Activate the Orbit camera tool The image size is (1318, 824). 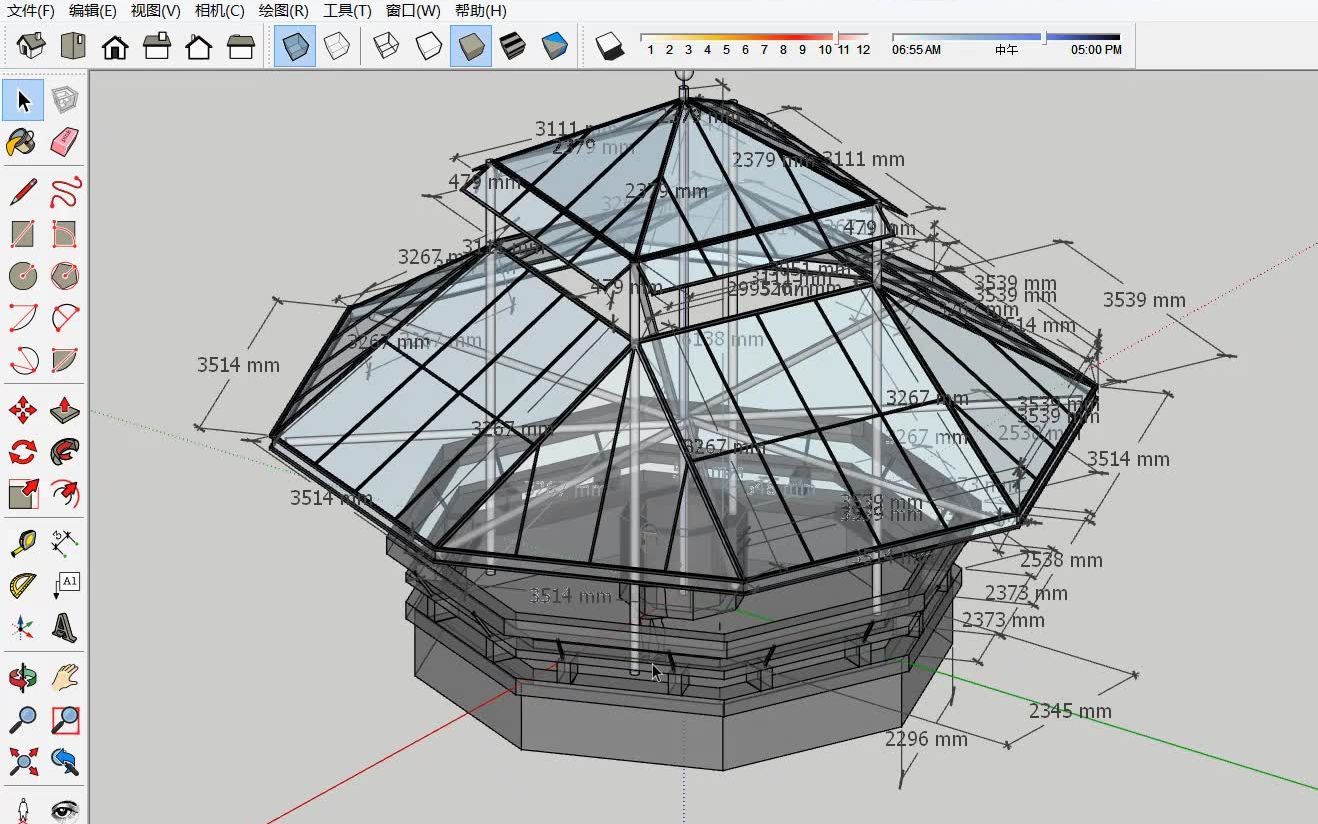(23, 677)
